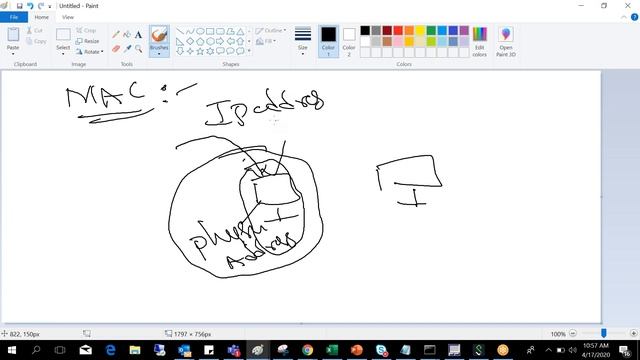Pick the Four-point star shape

(190, 51)
